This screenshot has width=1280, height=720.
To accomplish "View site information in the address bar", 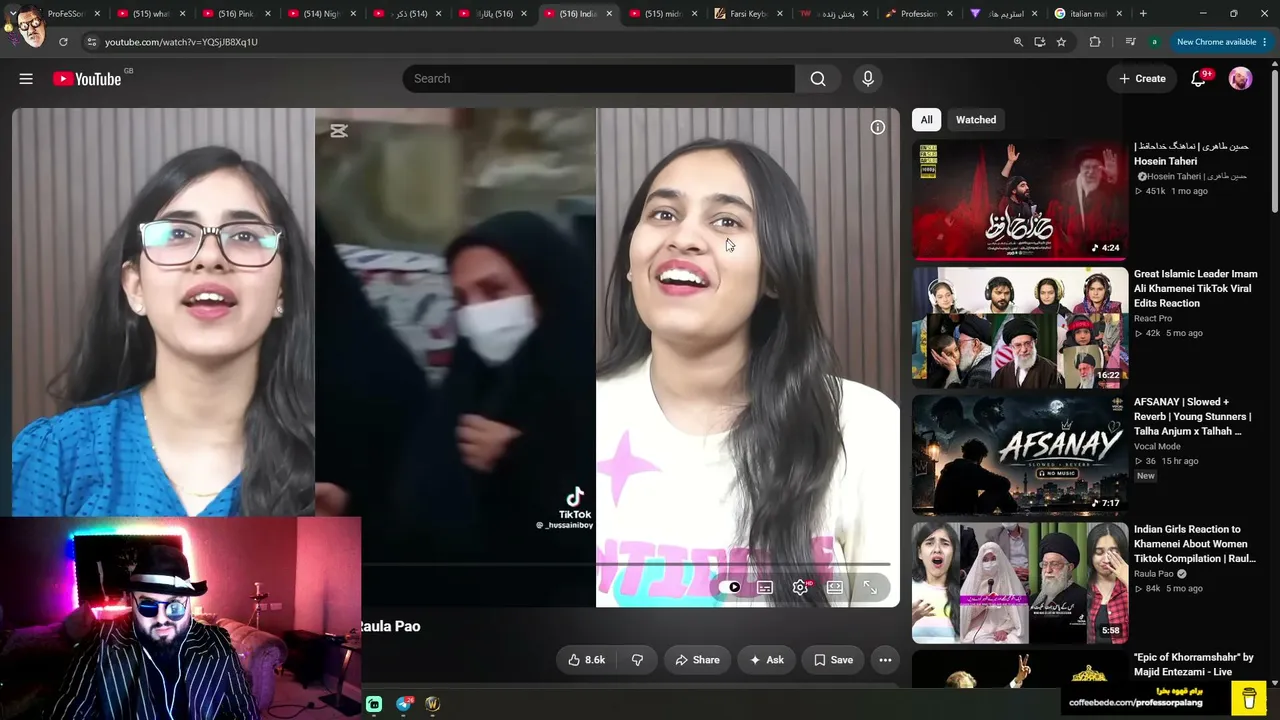I will click(x=91, y=42).
